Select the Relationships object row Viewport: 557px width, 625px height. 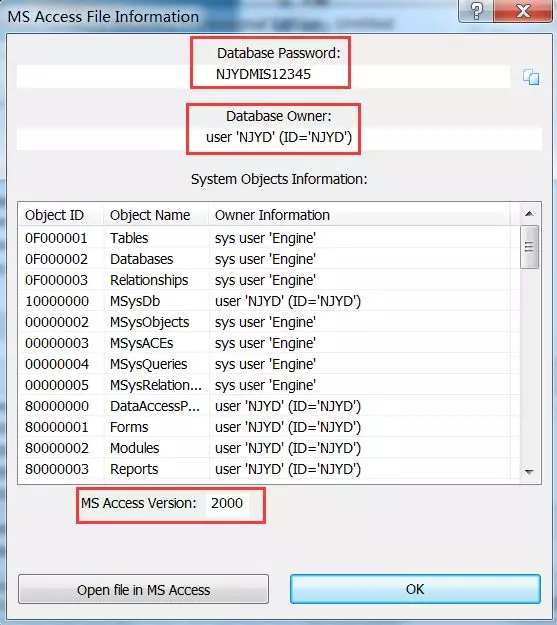click(269, 280)
